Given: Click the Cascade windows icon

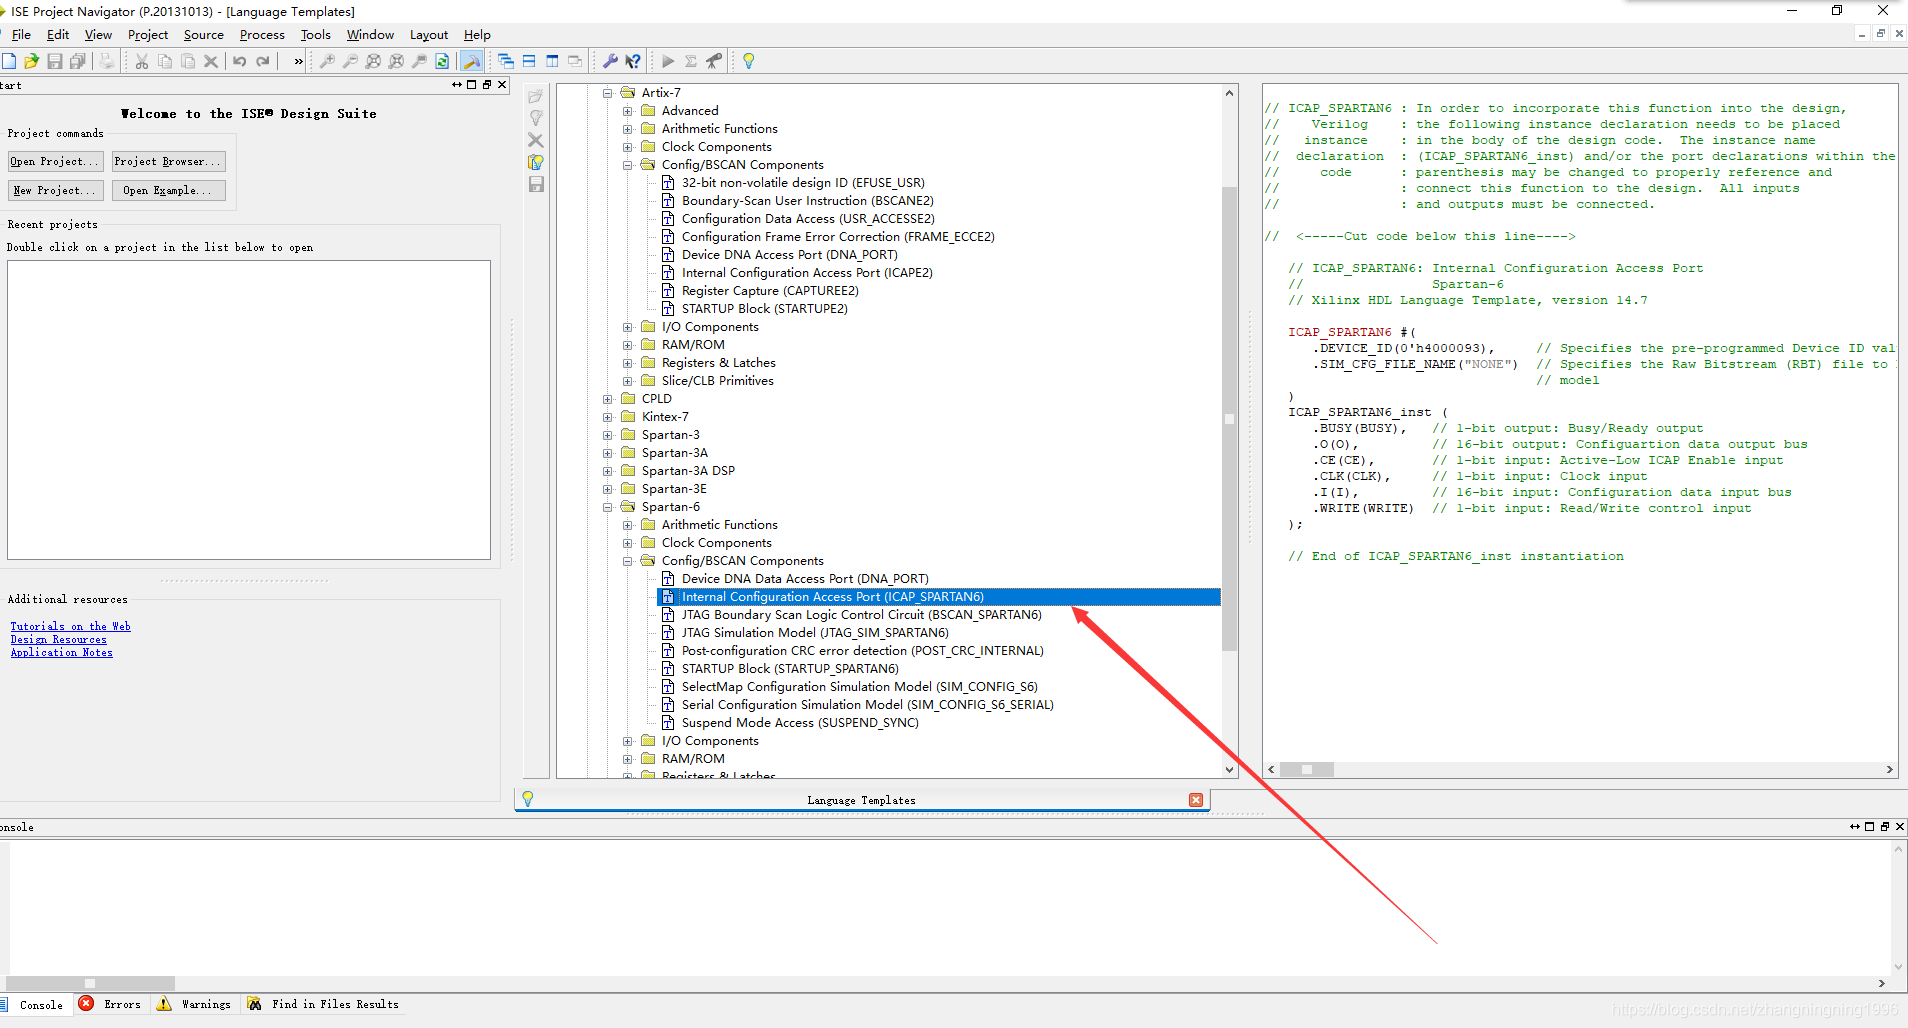Looking at the screenshot, I should coord(506,61).
